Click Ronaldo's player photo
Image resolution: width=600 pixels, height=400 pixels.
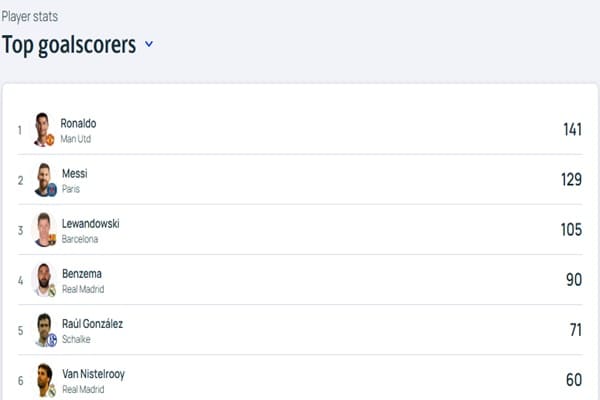(43, 129)
